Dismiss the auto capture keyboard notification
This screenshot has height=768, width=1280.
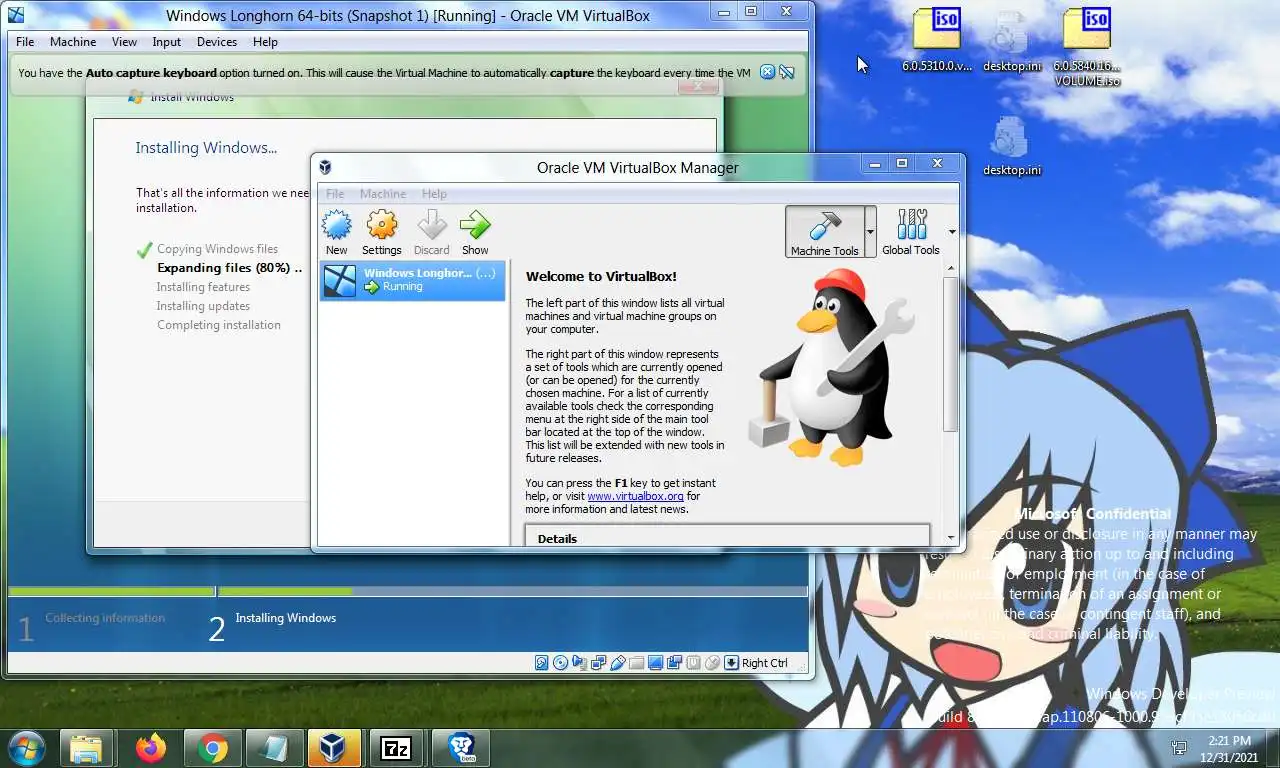[x=767, y=72]
